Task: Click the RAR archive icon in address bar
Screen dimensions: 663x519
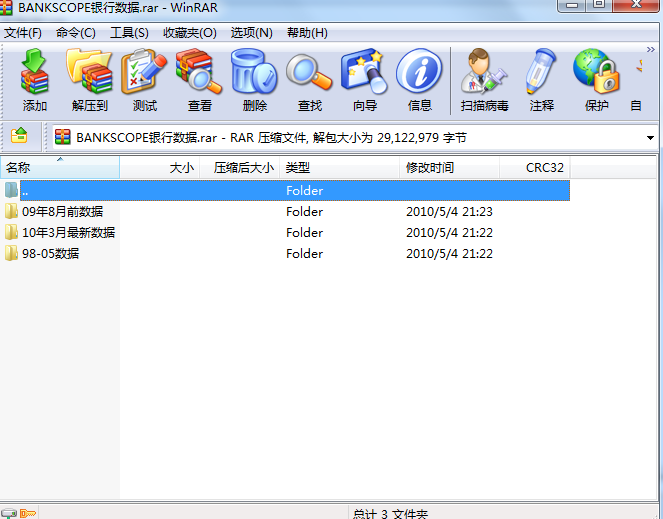Action: (x=63, y=137)
